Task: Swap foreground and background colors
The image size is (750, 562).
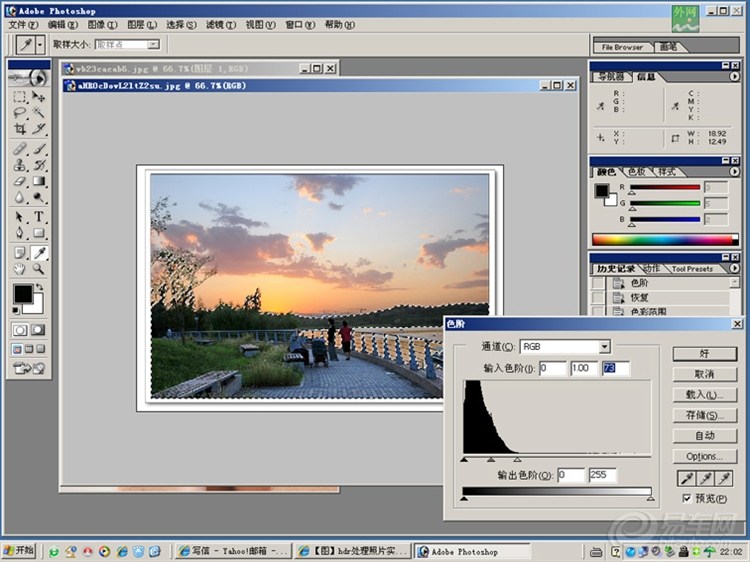Action: (x=40, y=287)
